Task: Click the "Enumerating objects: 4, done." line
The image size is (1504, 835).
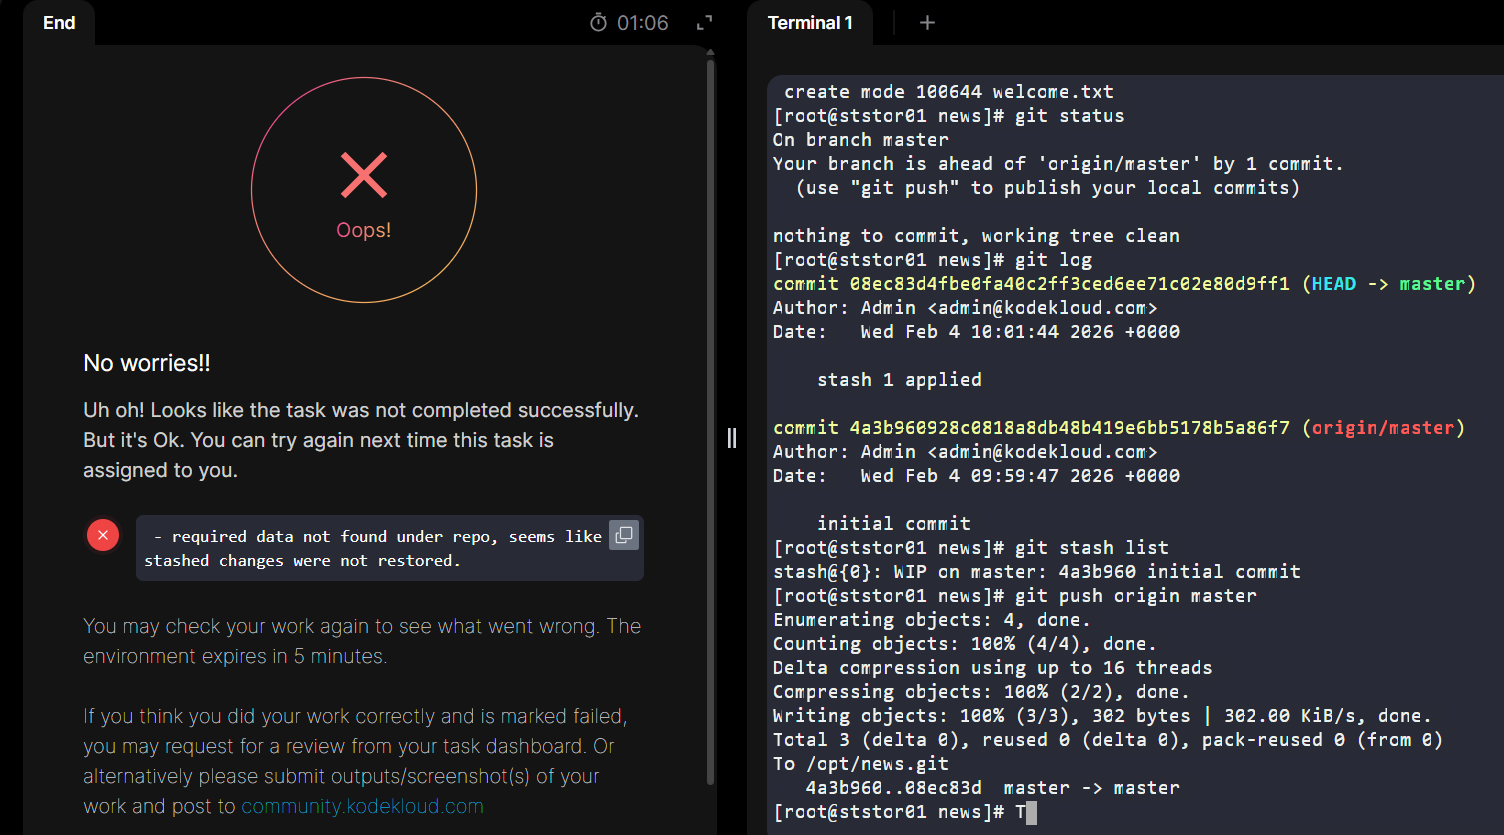Action: tap(932, 620)
